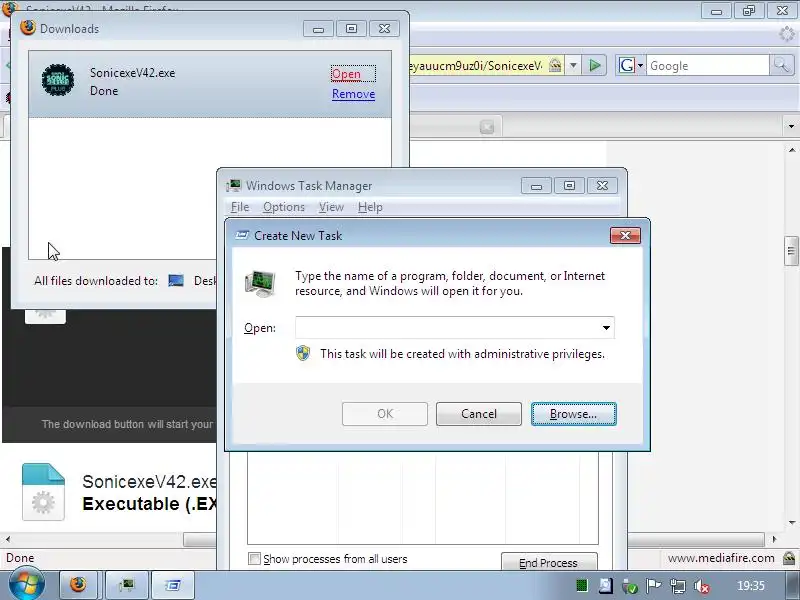Click End Process in Task Manager
Screen dimensions: 800x600
point(548,562)
